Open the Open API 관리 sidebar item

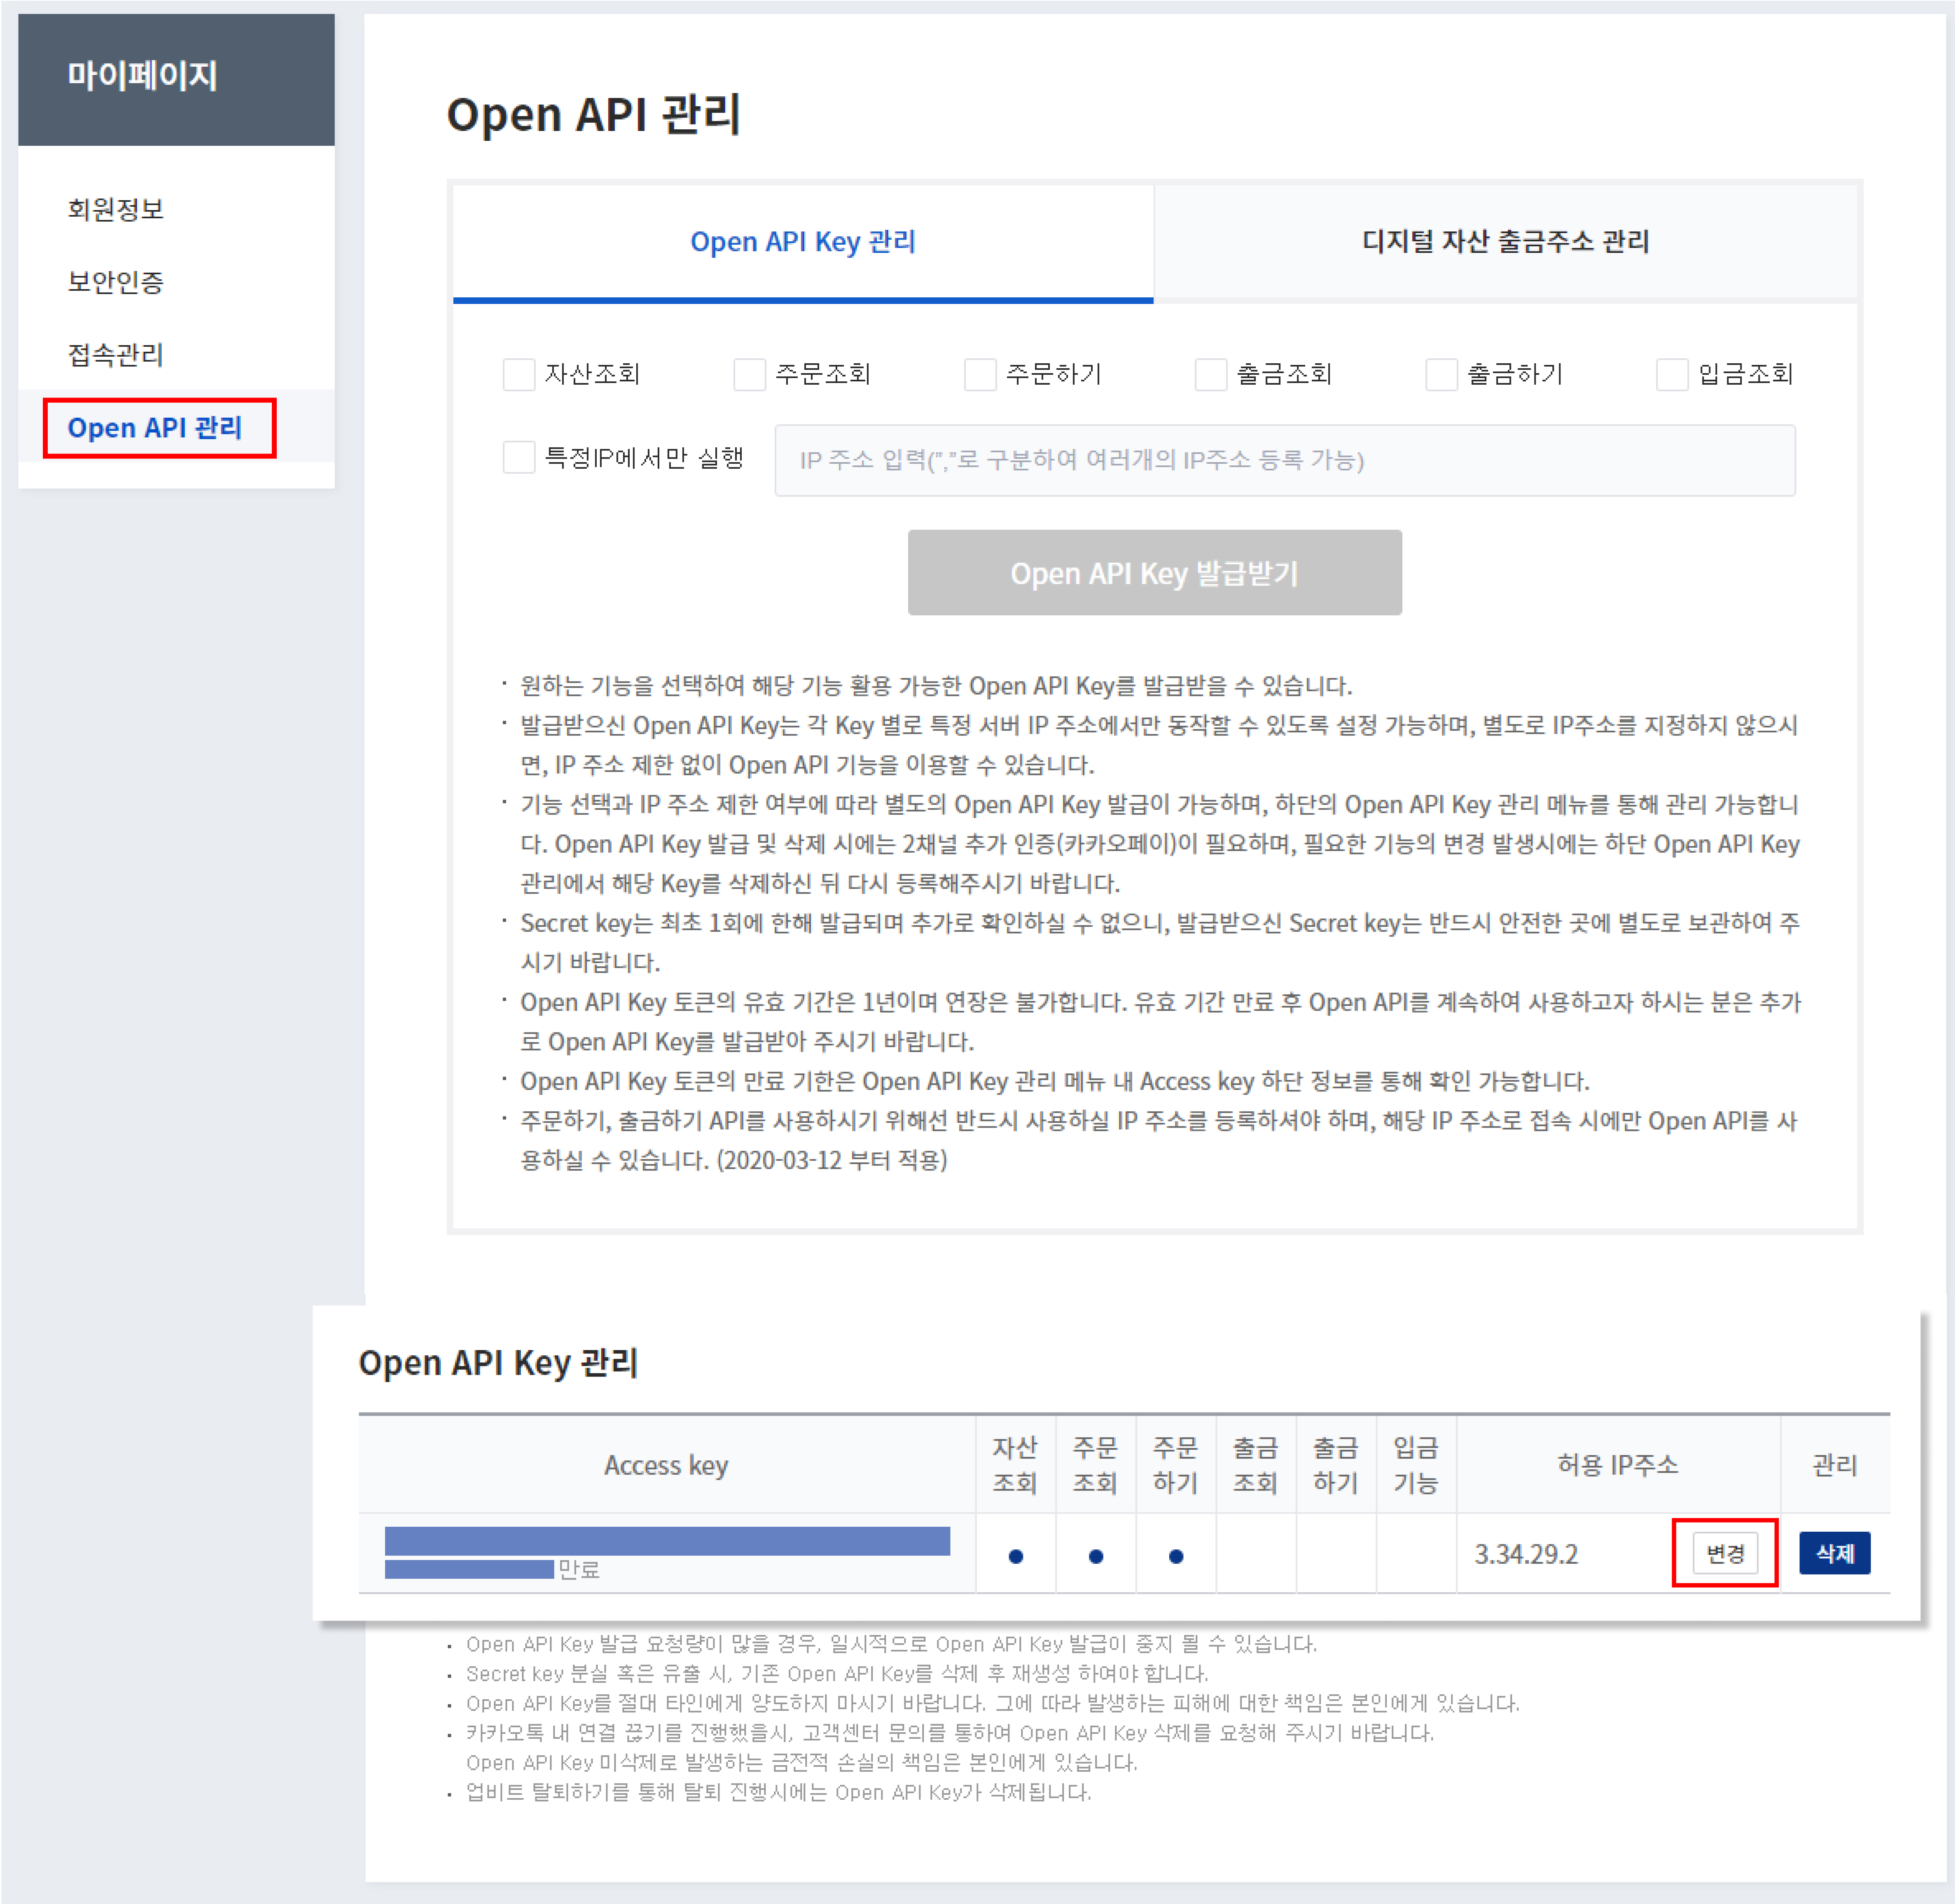[x=155, y=428]
